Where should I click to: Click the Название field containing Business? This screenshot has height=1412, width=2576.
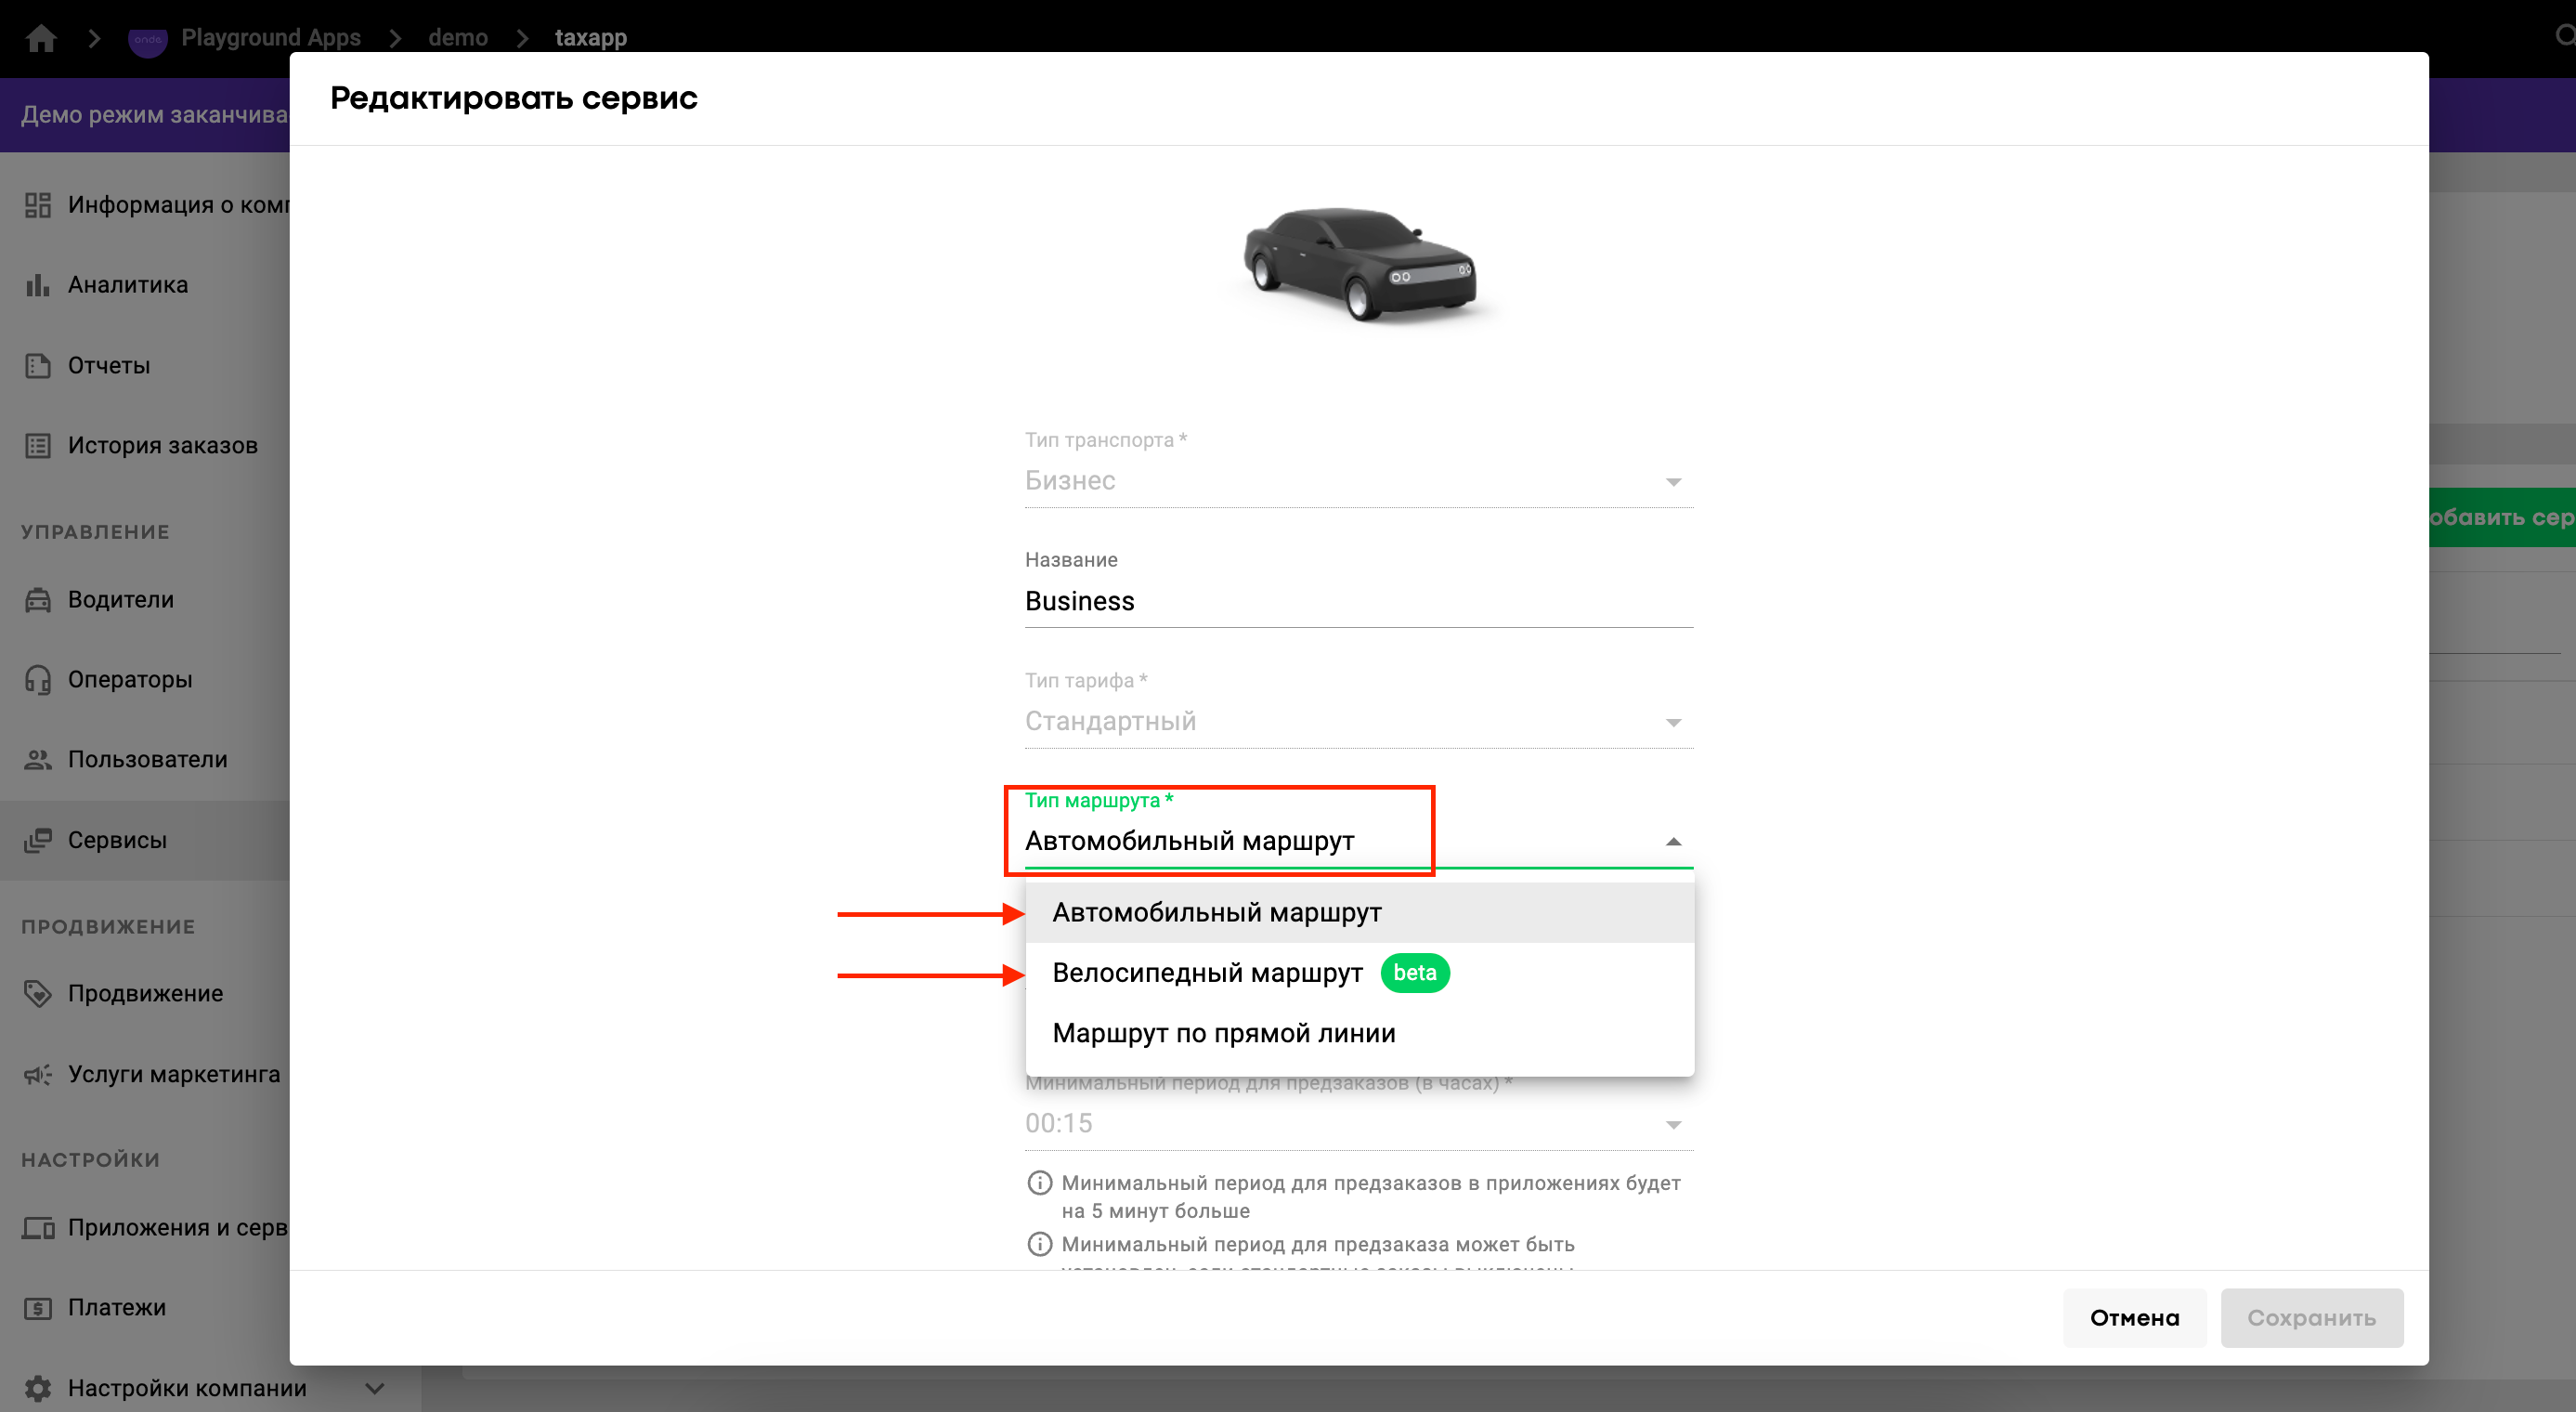[1358, 602]
